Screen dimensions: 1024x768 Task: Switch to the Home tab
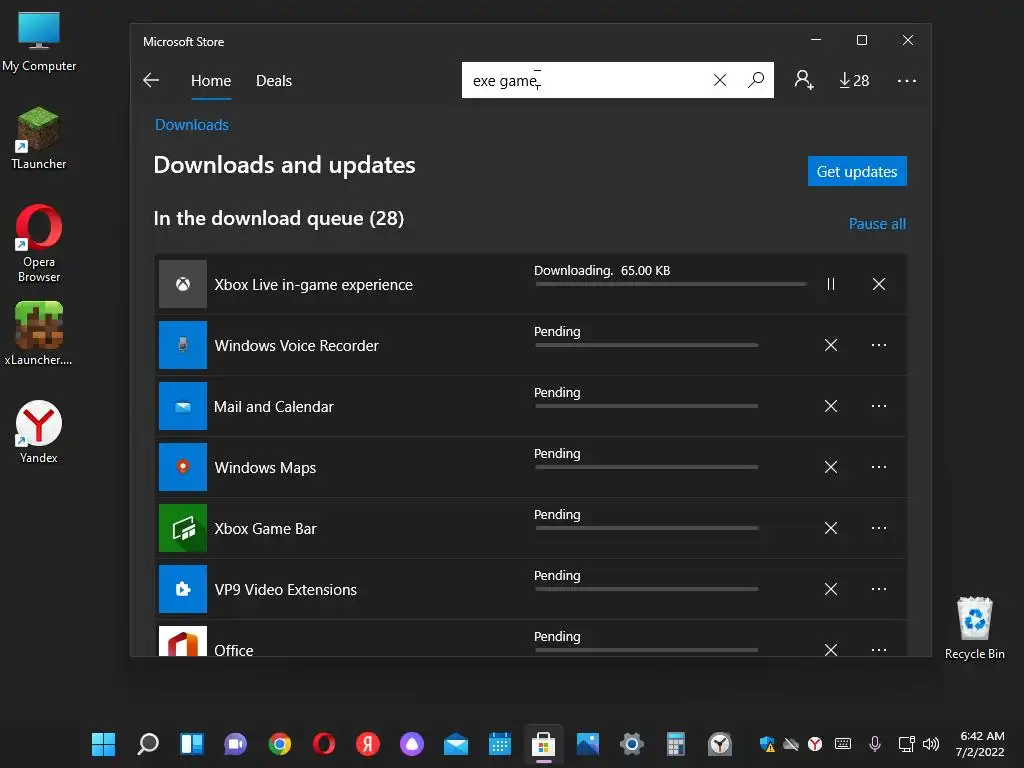coord(211,81)
